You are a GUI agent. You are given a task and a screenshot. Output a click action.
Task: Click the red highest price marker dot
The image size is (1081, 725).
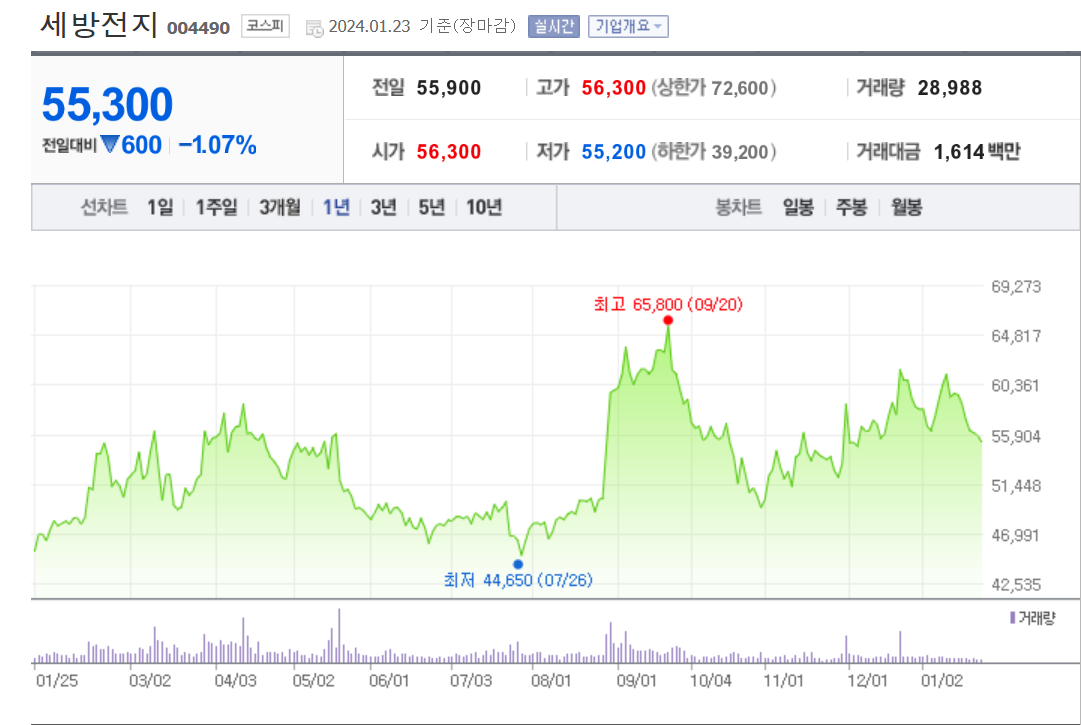point(668,320)
